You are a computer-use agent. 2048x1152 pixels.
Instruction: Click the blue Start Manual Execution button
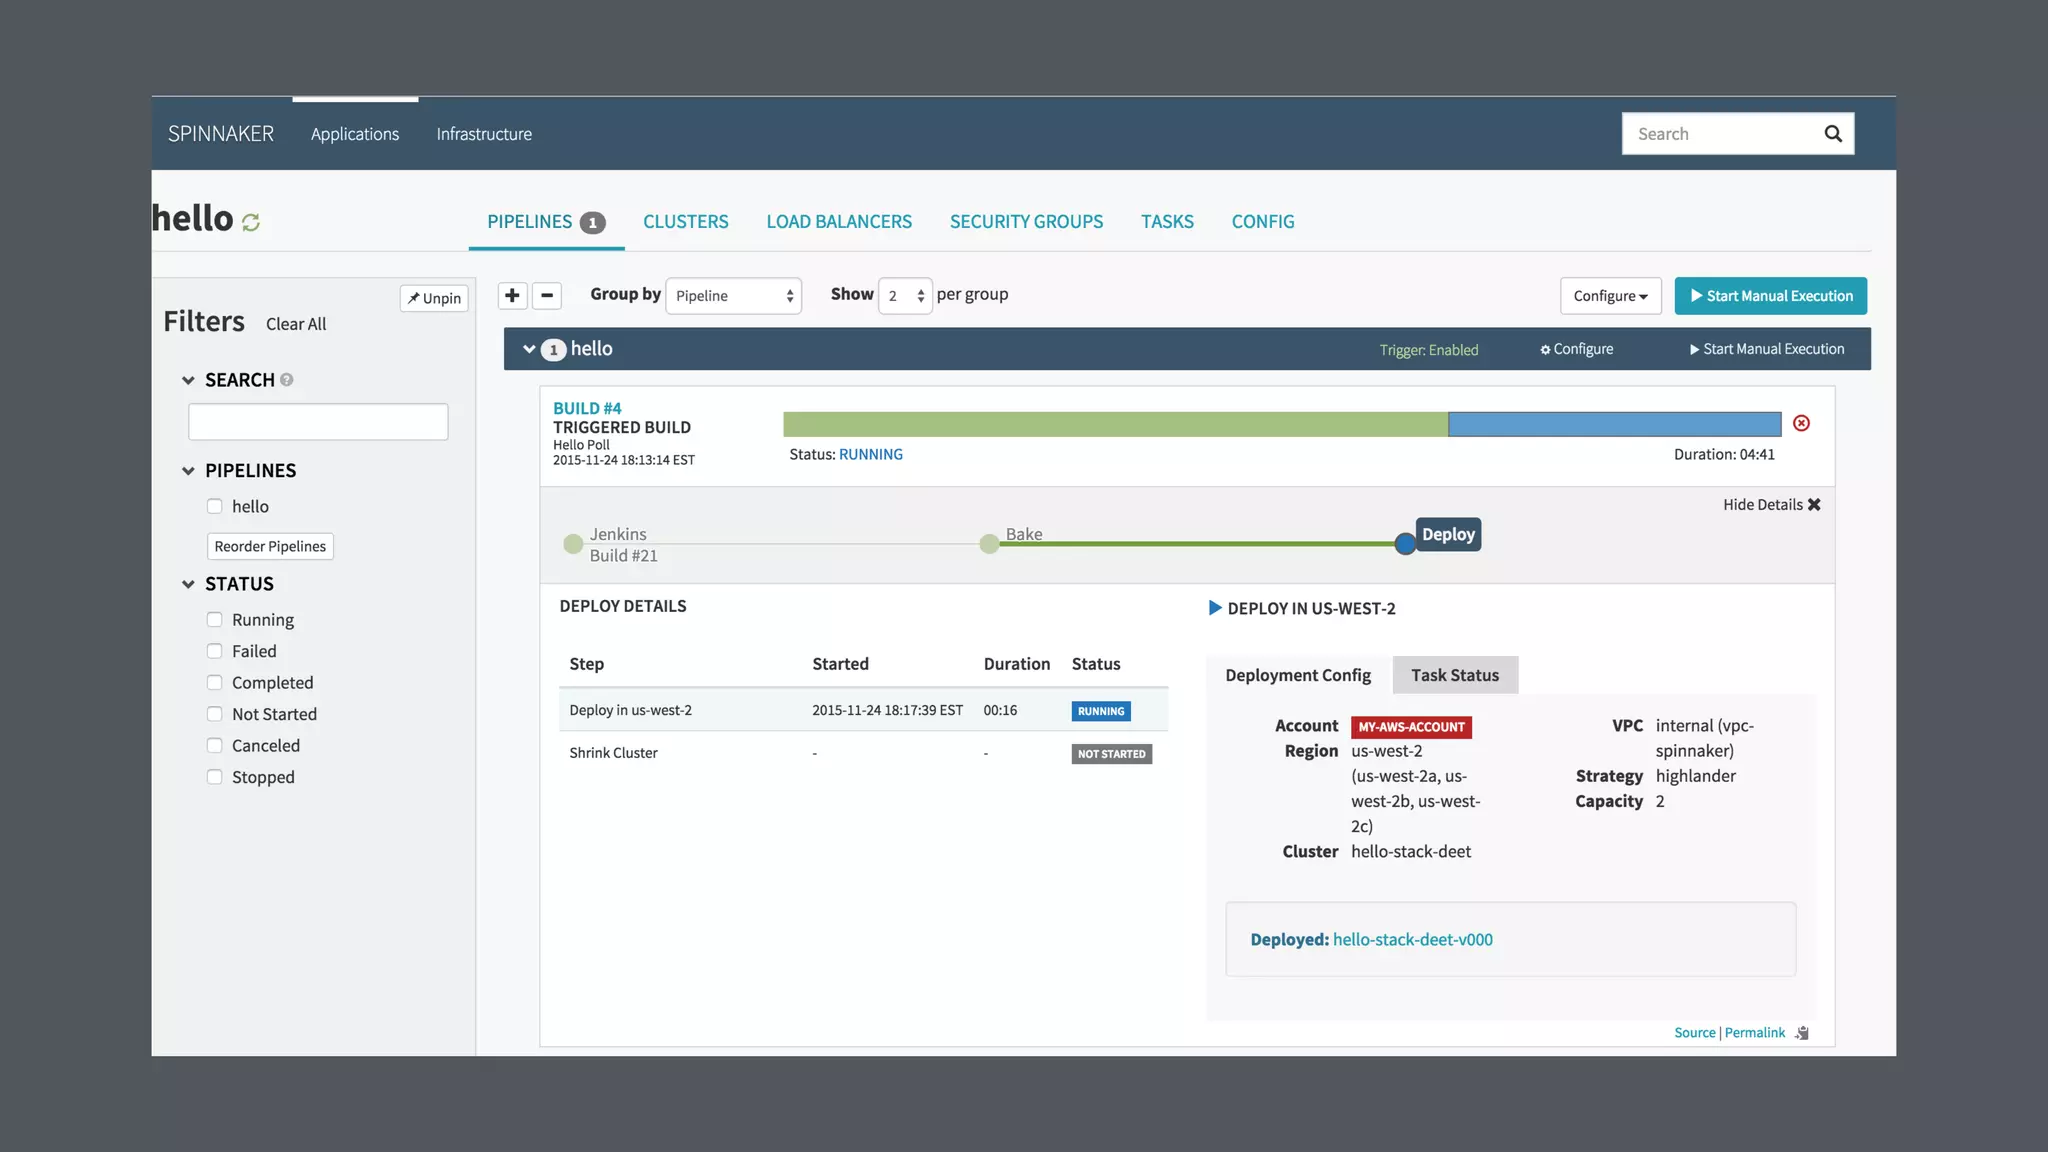click(1770, 296)
